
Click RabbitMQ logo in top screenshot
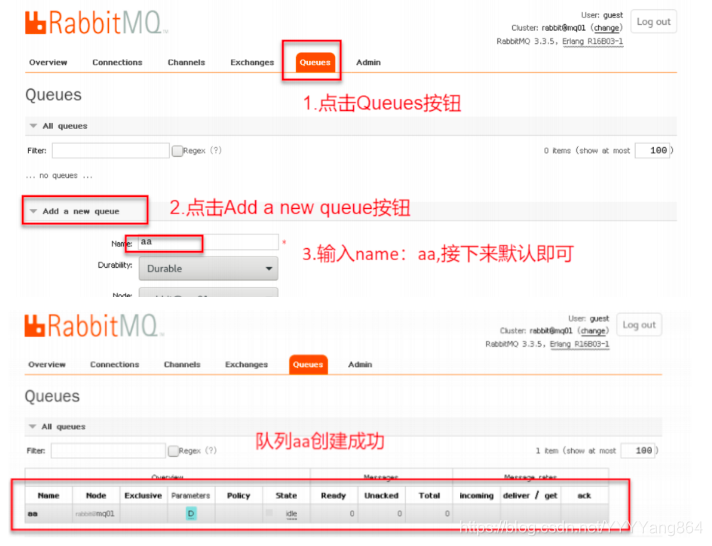(x=96, y=22)
